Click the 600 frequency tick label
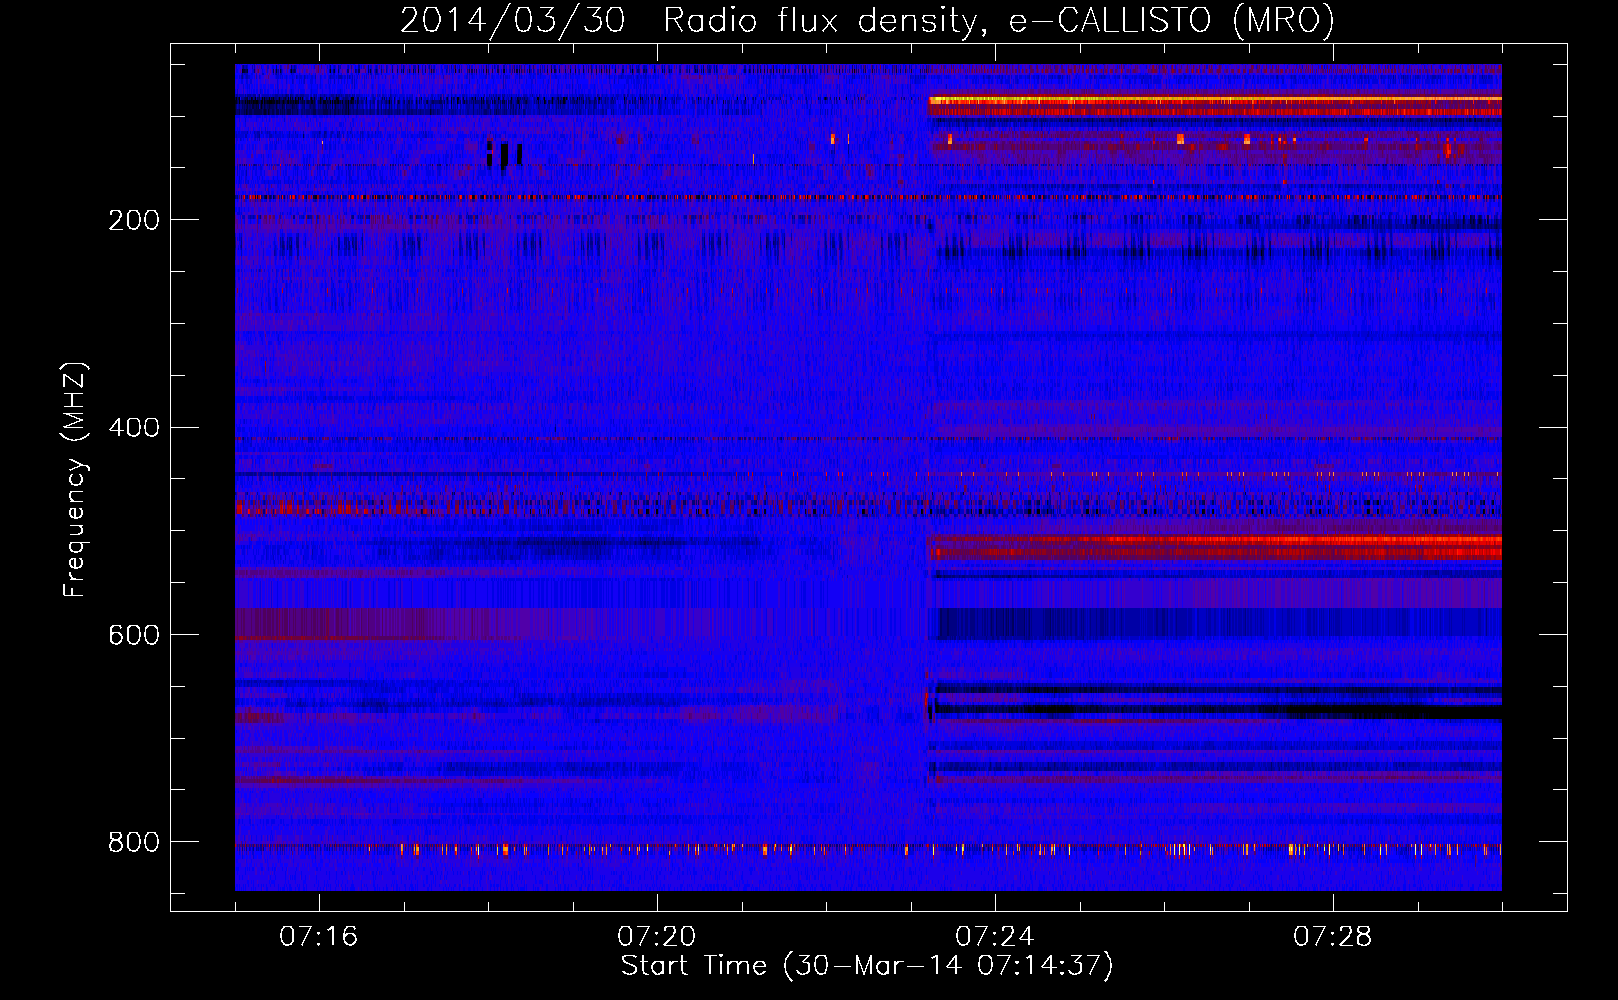 [x=134, y=636]
